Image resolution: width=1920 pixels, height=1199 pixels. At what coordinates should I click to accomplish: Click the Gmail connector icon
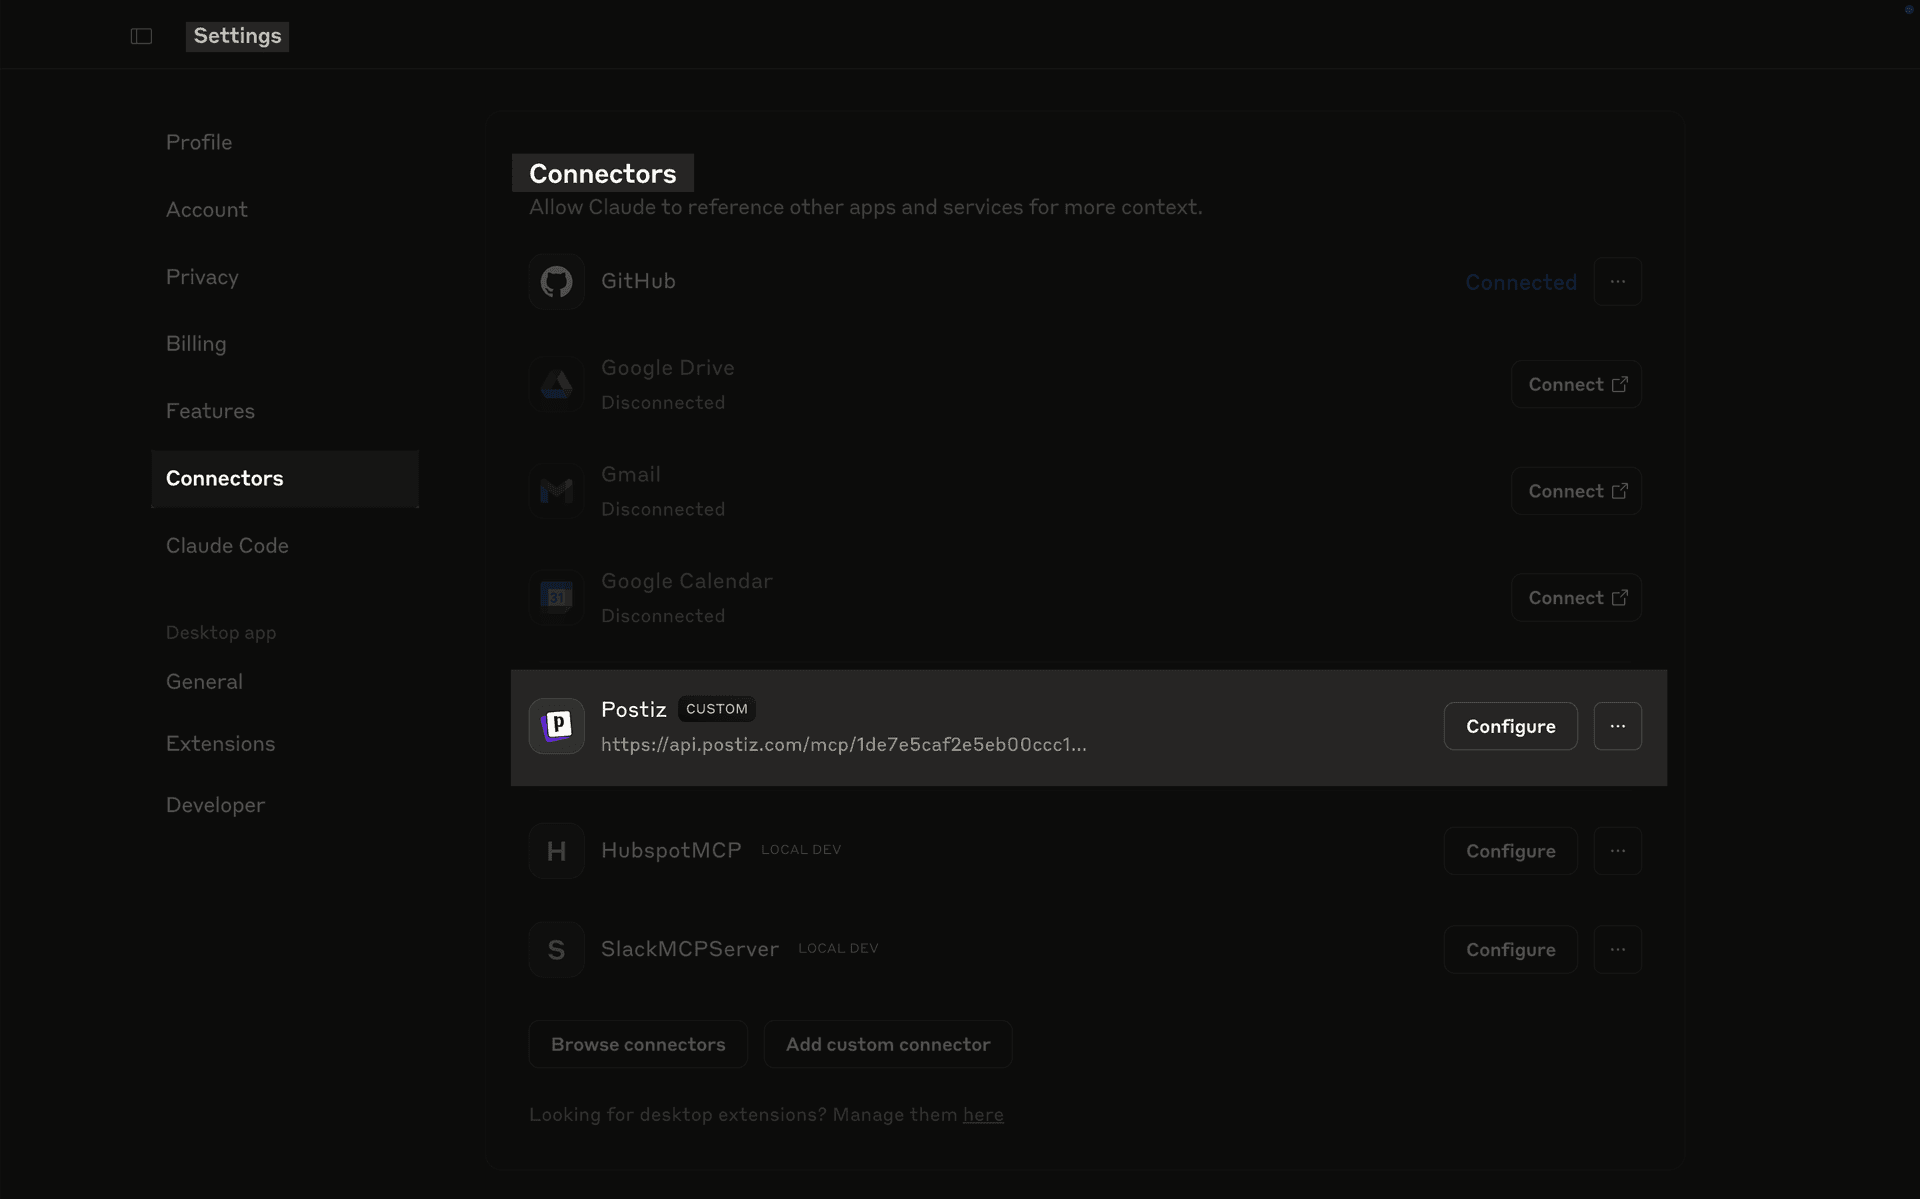(x=556, y=491)
